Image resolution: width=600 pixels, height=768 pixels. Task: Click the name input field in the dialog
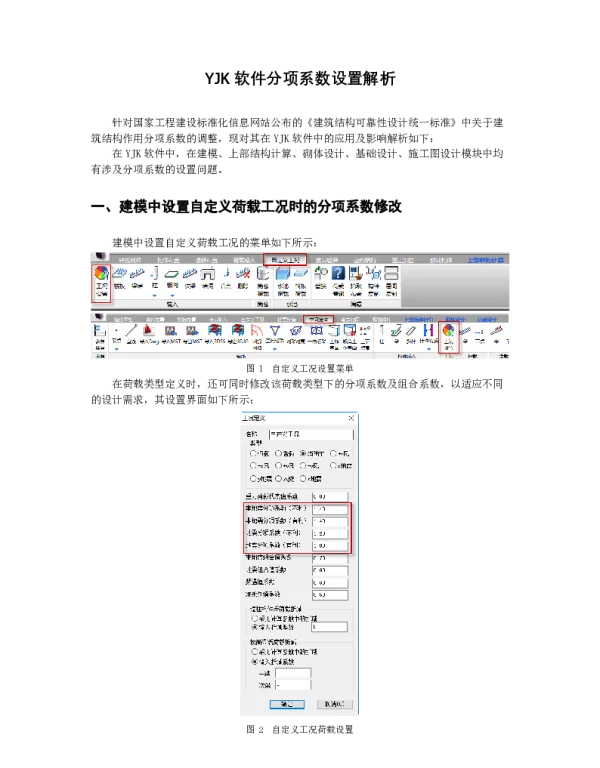pos(311,434)
